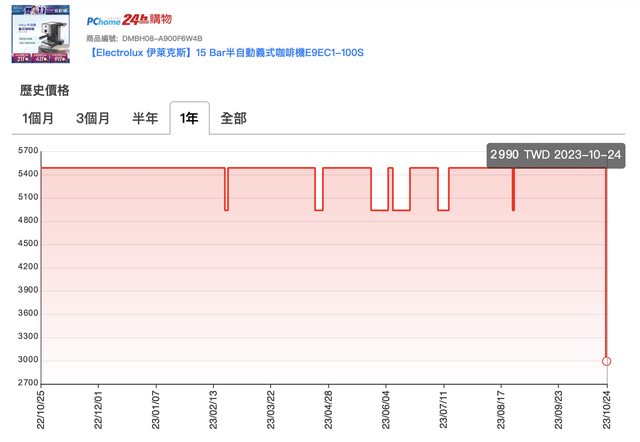Viewport: 640px width, 442px height.
Task: Click the circular 2990 data point marker
Action: pos(606,361)
